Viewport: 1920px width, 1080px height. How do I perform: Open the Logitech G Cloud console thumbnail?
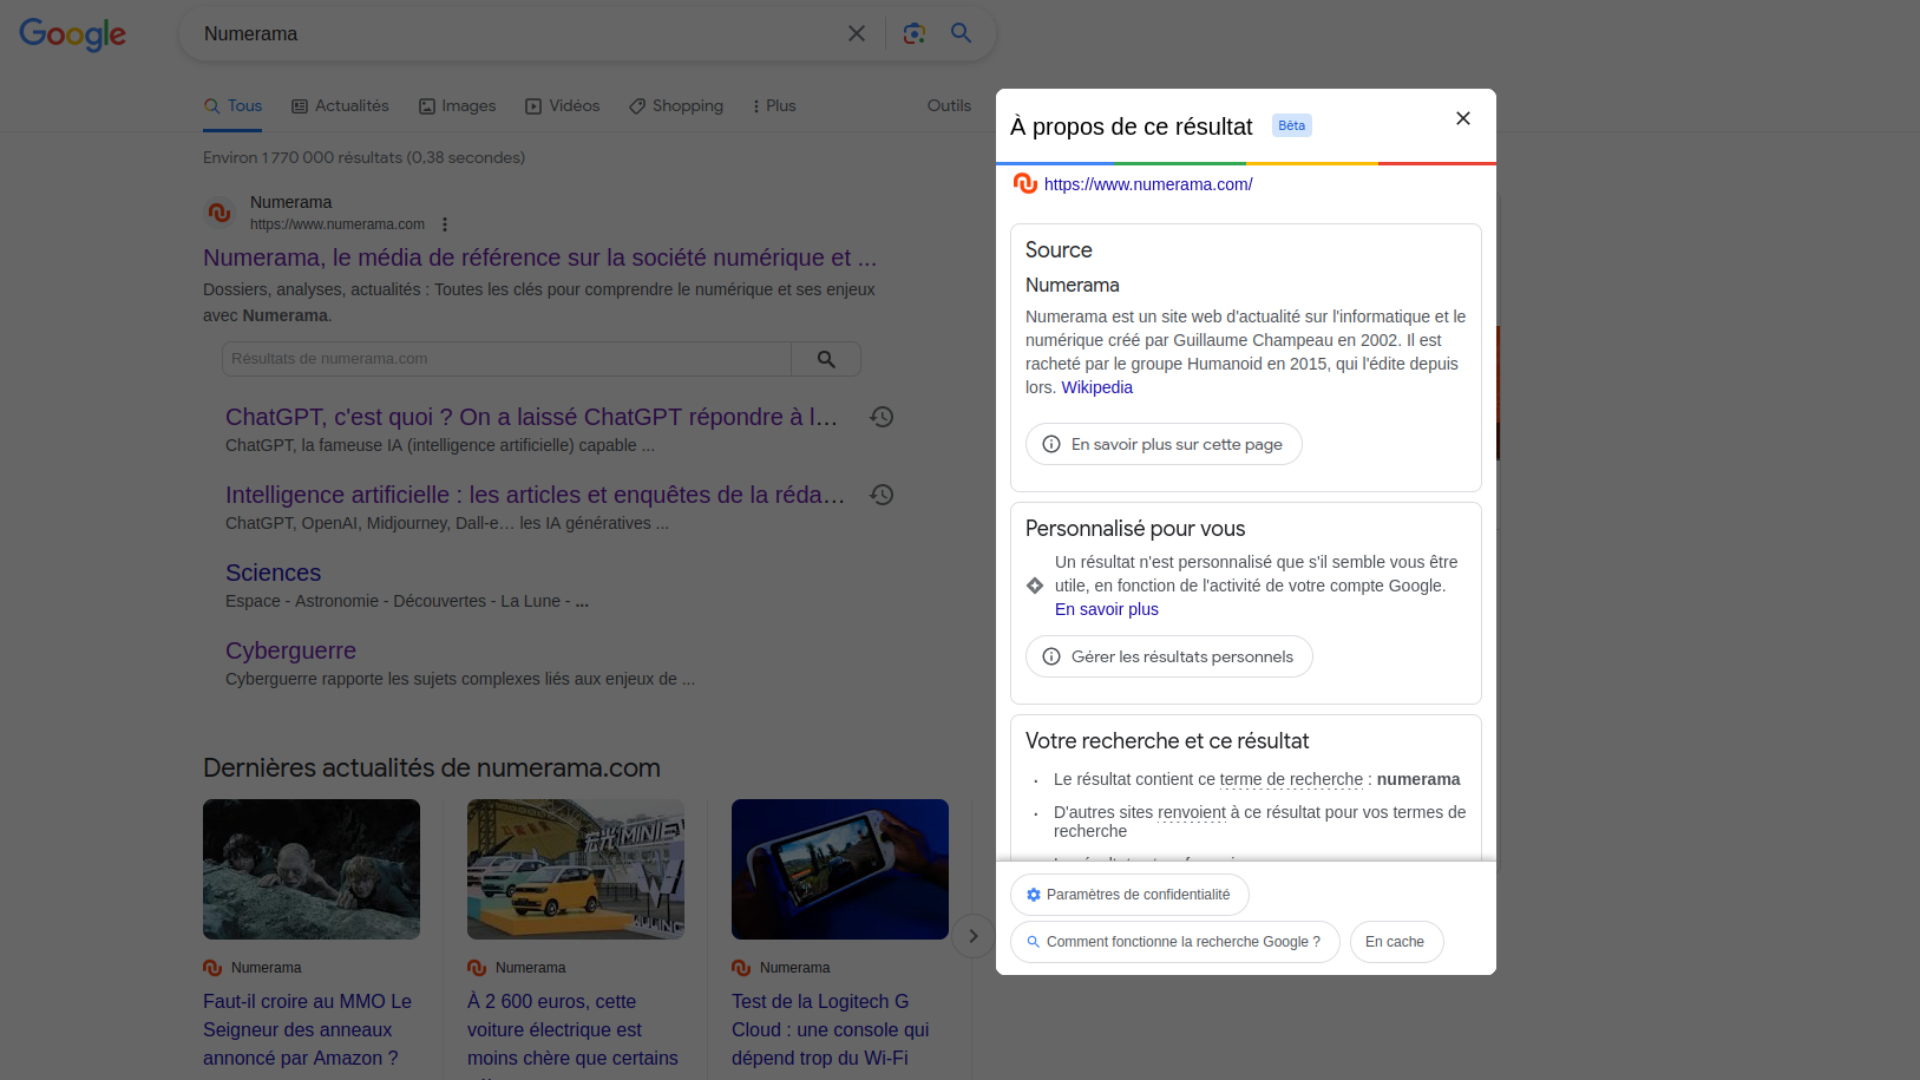pos(840,869)
